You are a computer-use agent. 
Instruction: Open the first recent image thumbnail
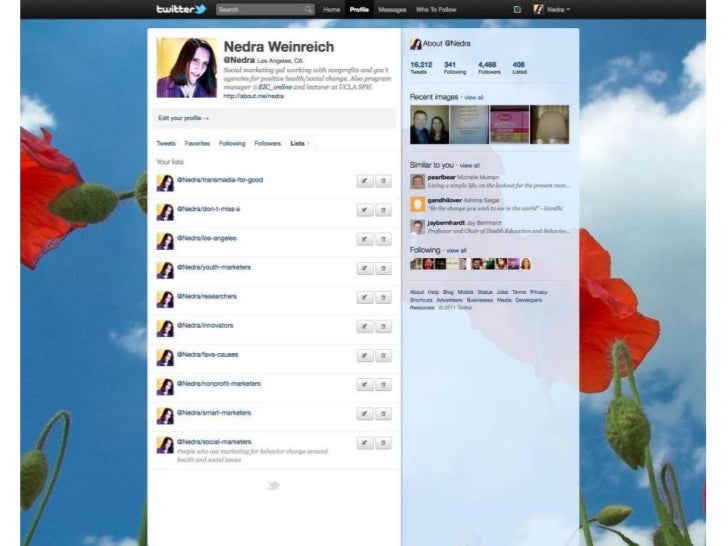pyautogui.click(x=429, y=124)
